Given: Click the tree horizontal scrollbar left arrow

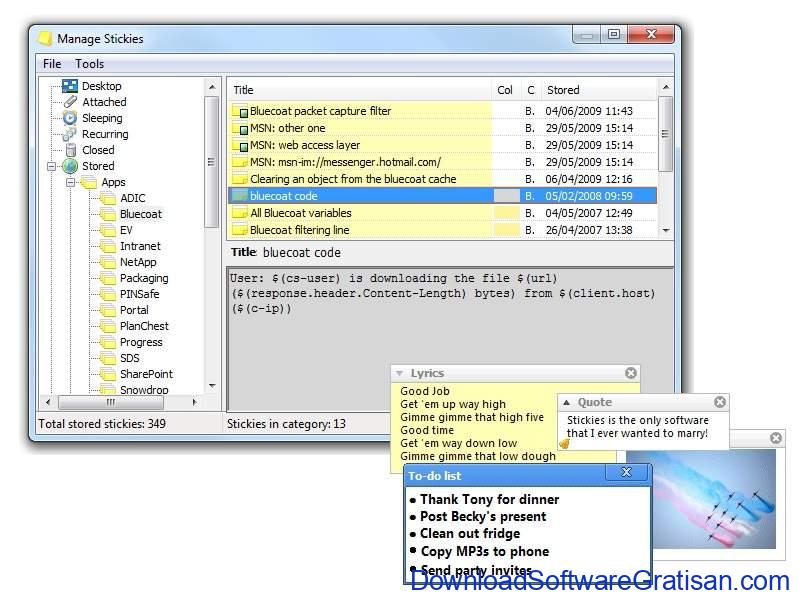Looking at the screenshot, I should click(48, 402).
